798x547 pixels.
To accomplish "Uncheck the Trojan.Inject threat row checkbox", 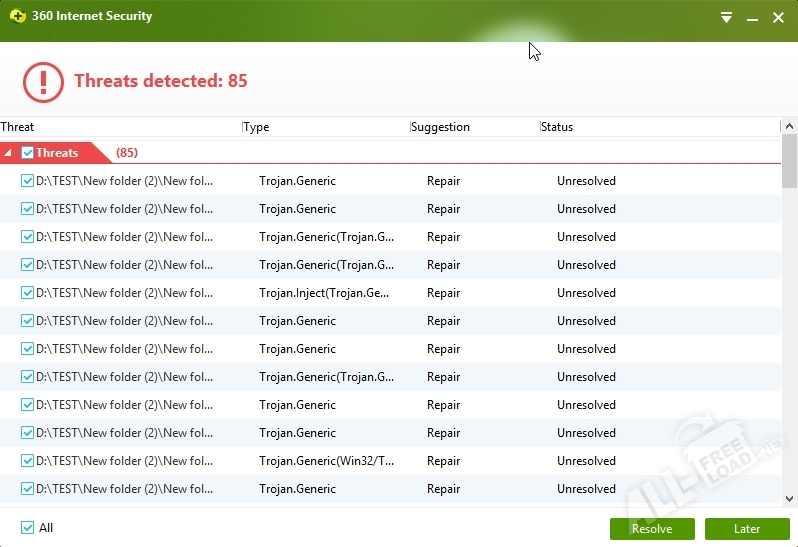I will click(27, 293).
